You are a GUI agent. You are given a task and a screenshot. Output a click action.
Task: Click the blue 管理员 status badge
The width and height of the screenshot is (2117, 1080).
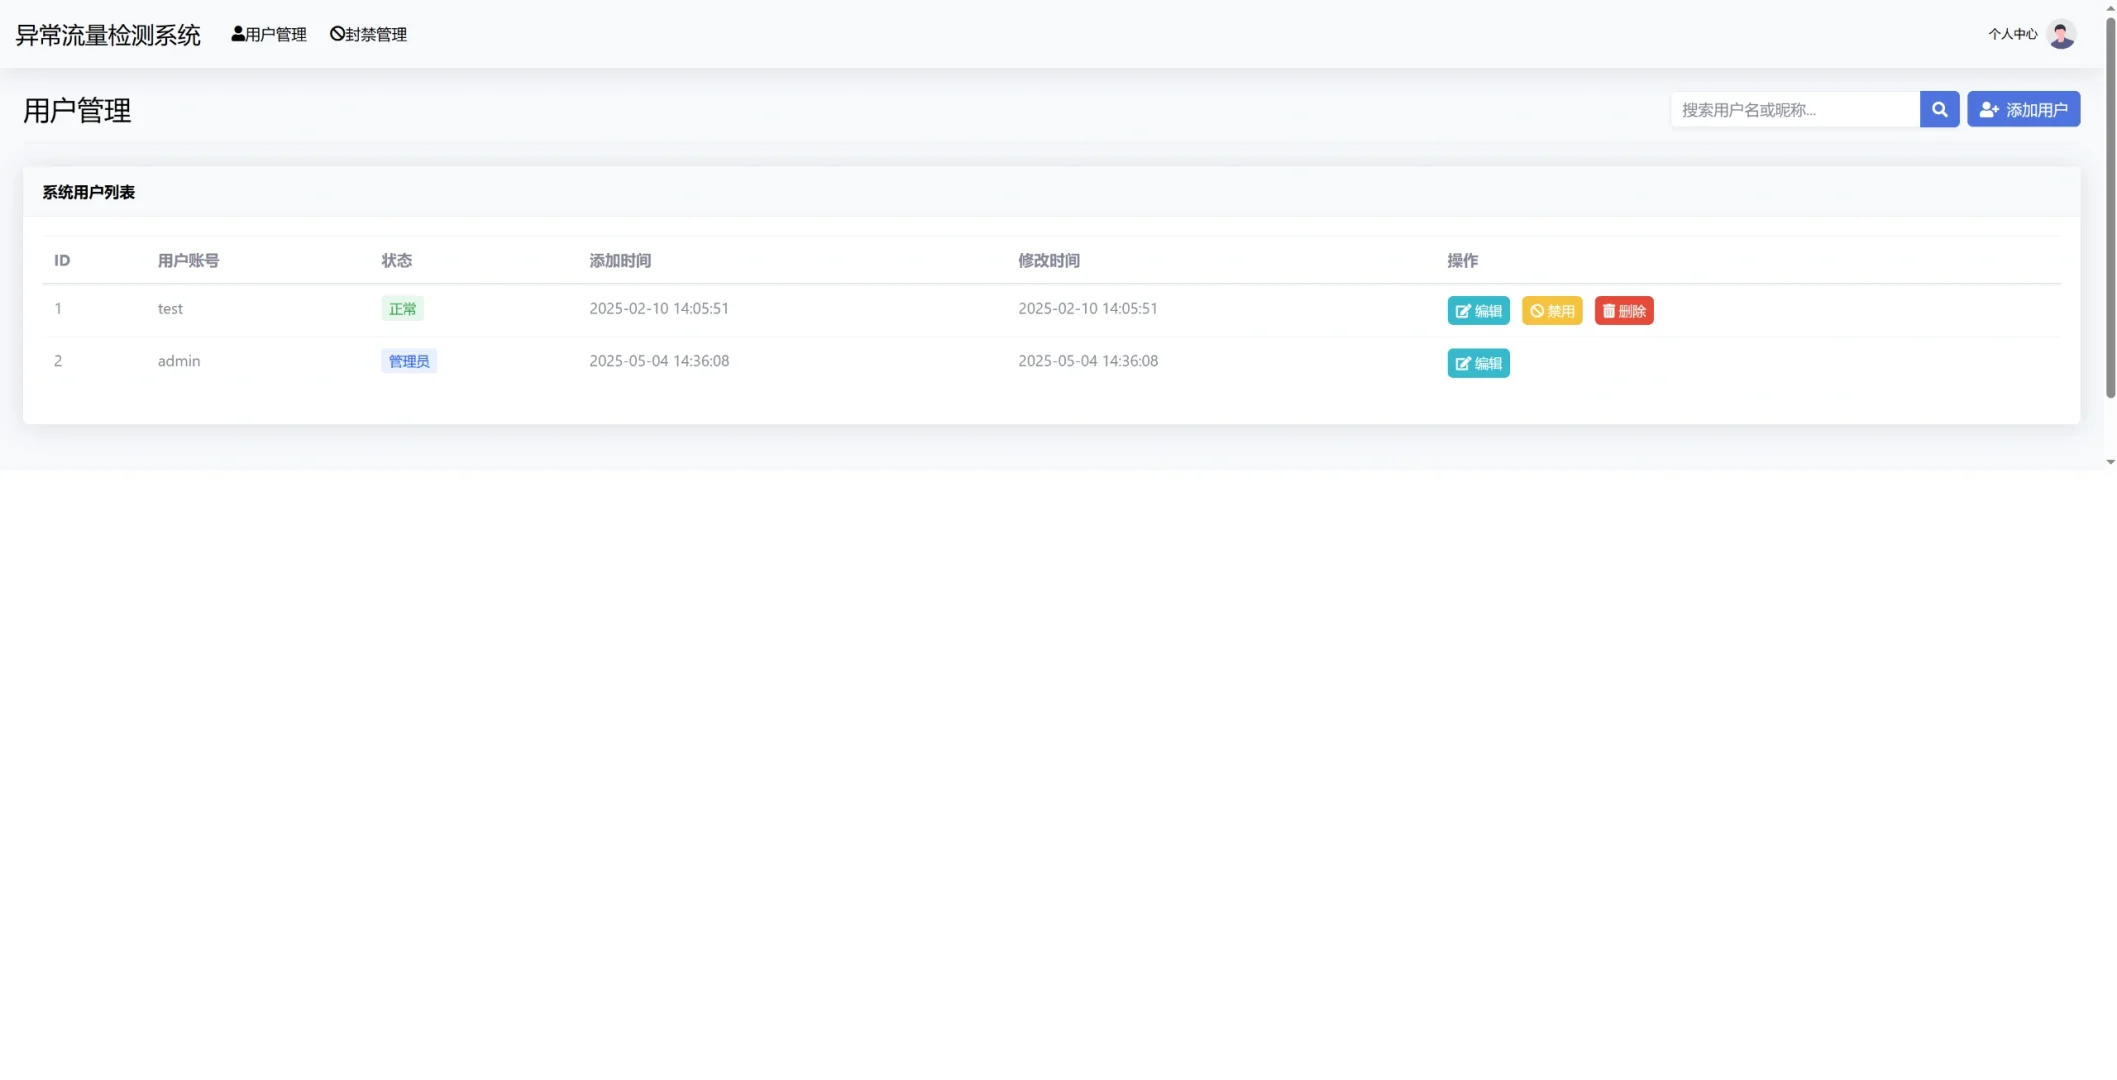click(408, 361)
